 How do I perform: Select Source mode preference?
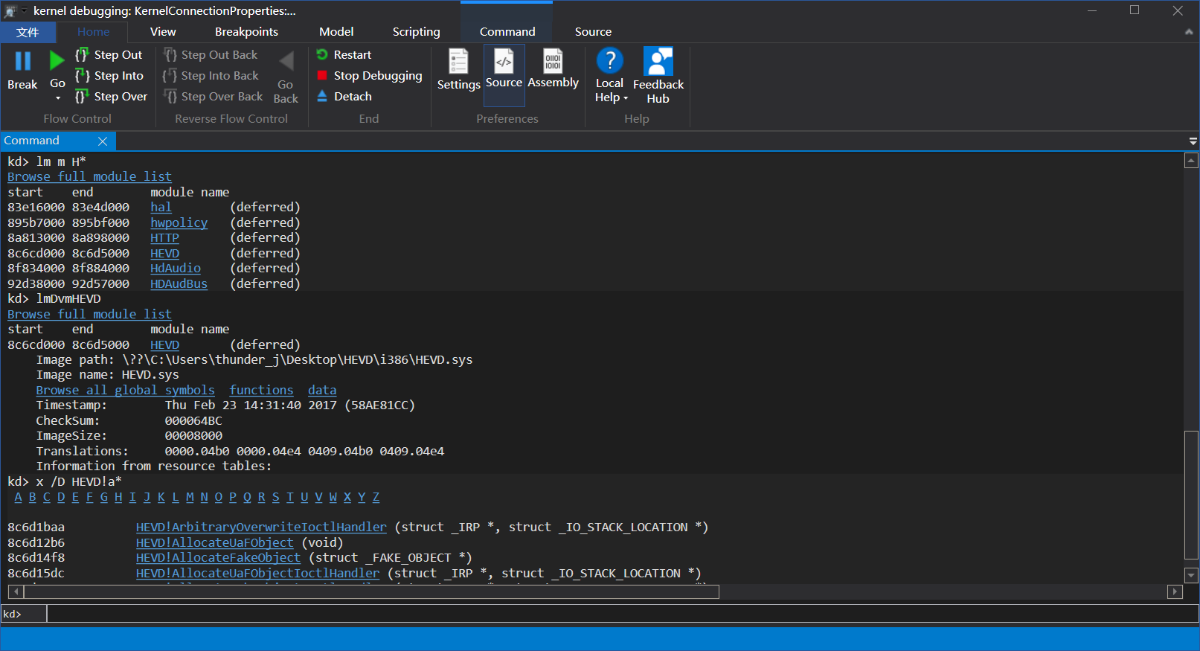pos(504,75)
